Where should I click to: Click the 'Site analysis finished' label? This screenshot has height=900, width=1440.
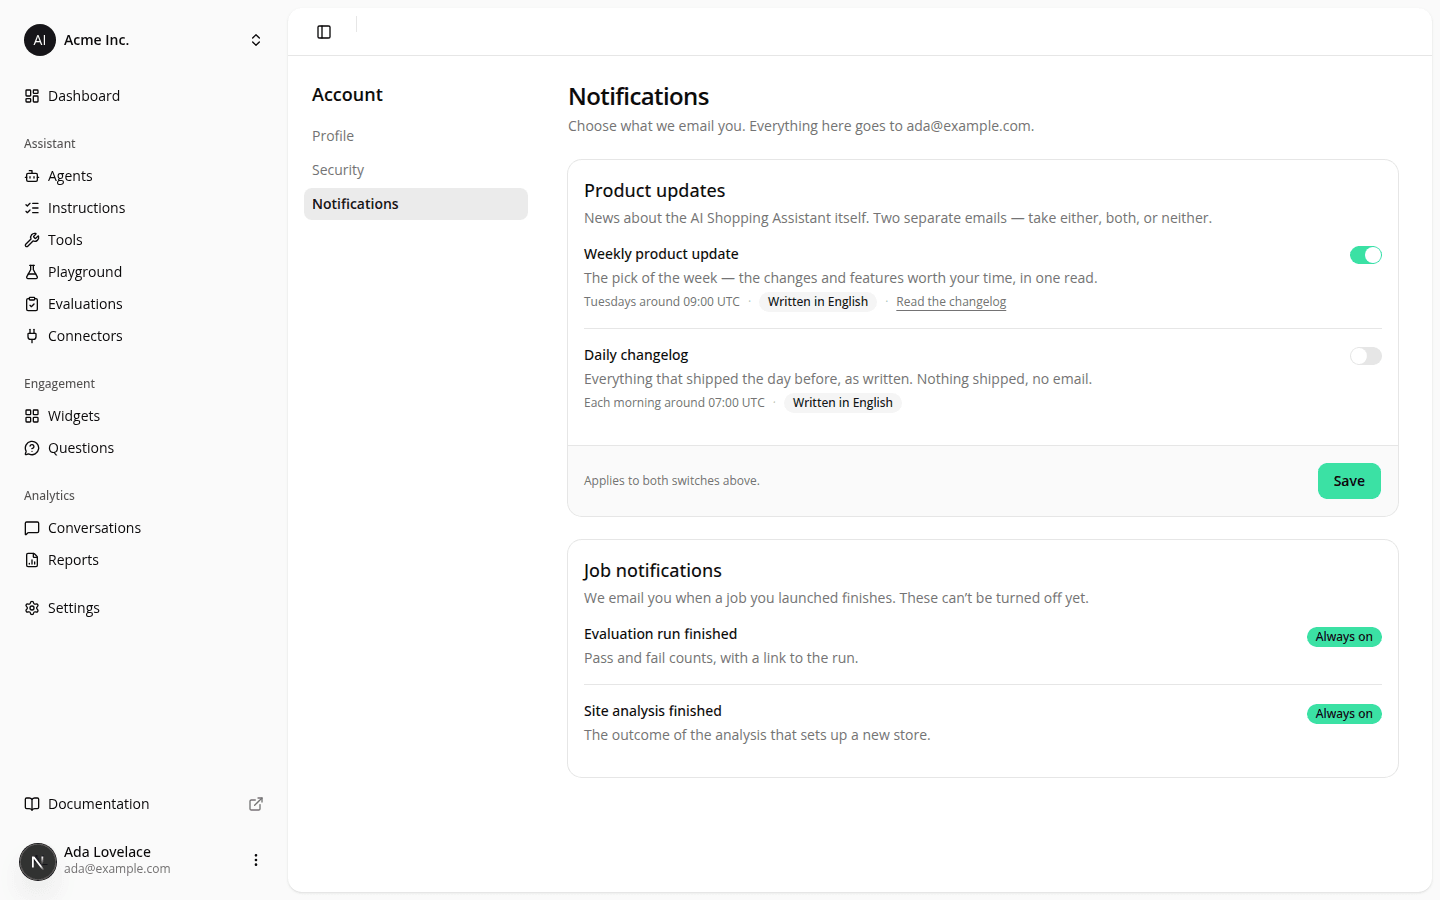click(x=653, y=711)
